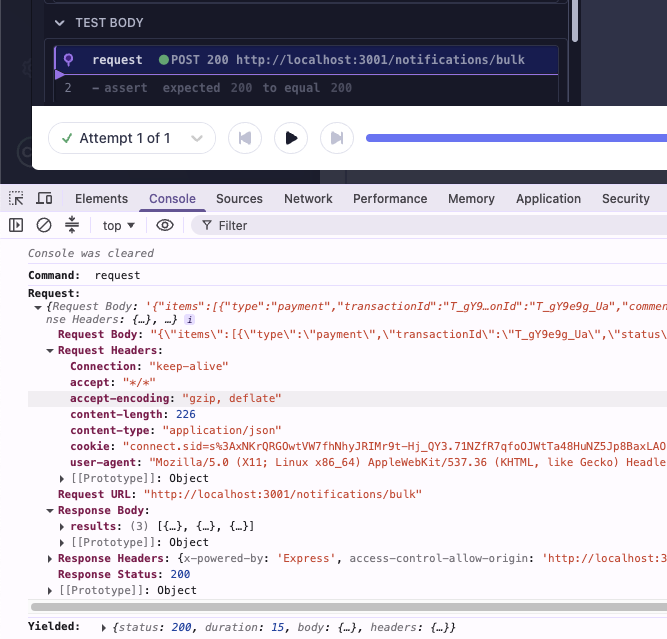Viewport: 667px width, 639px height.
Task: Click the info badge next to the request object
Action: pos(189,320)
